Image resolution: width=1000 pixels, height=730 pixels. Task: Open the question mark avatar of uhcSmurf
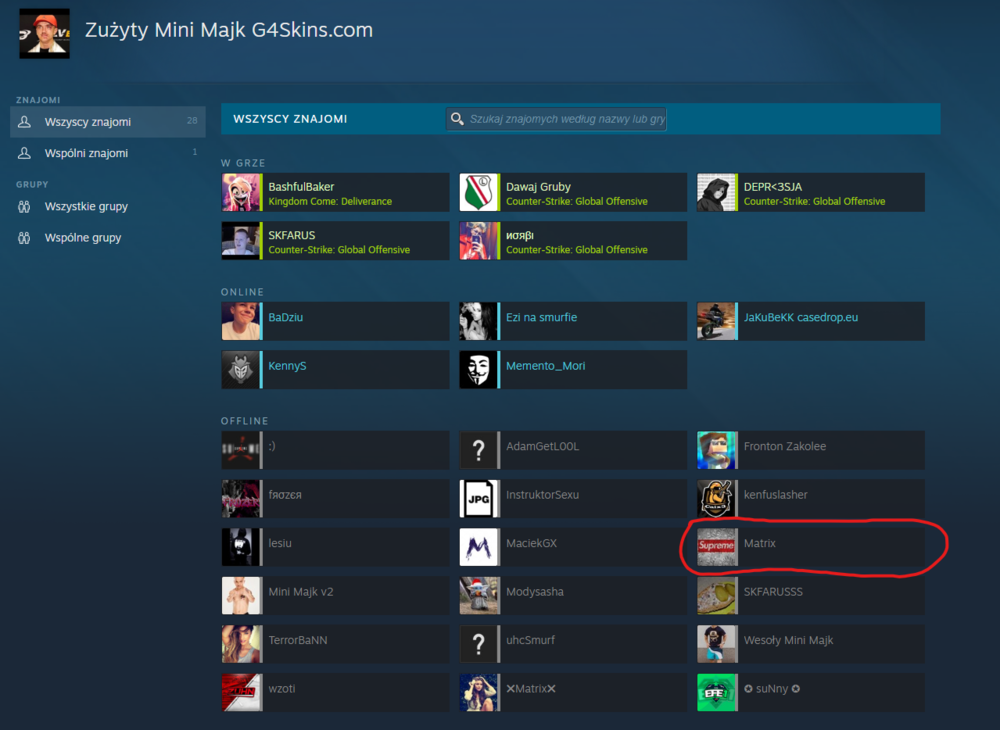click(478, 644)
